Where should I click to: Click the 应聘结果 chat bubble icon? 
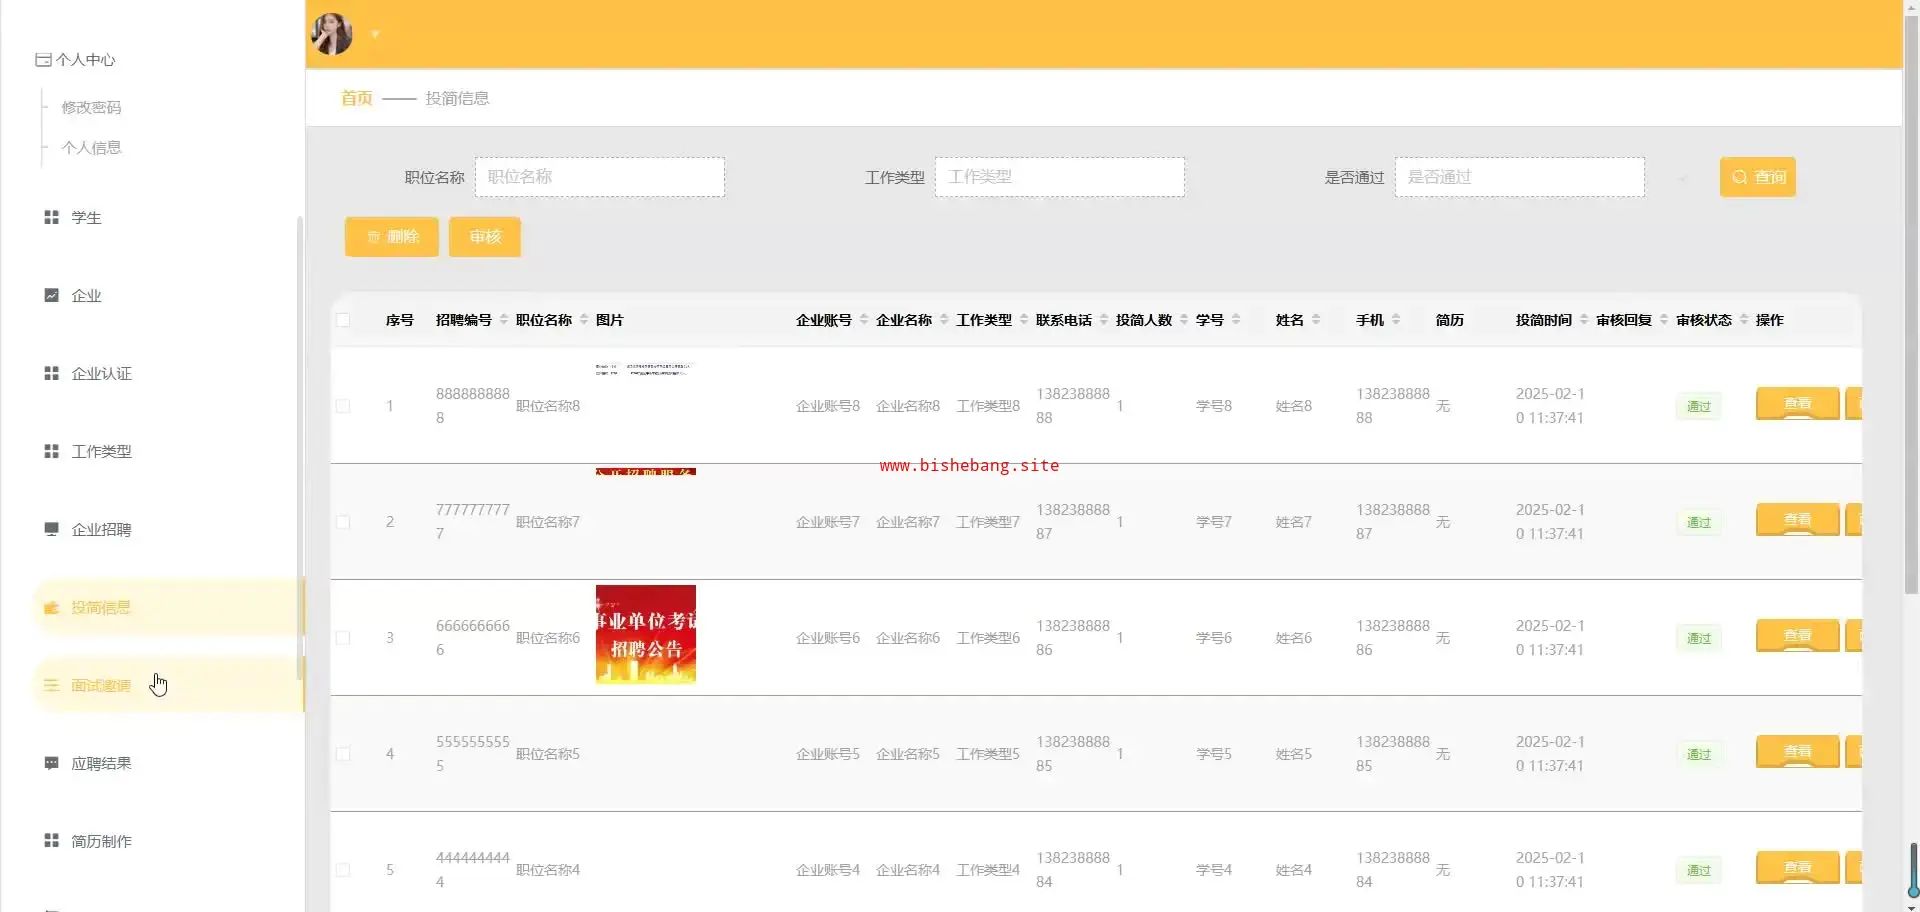(x=51, y=763)
